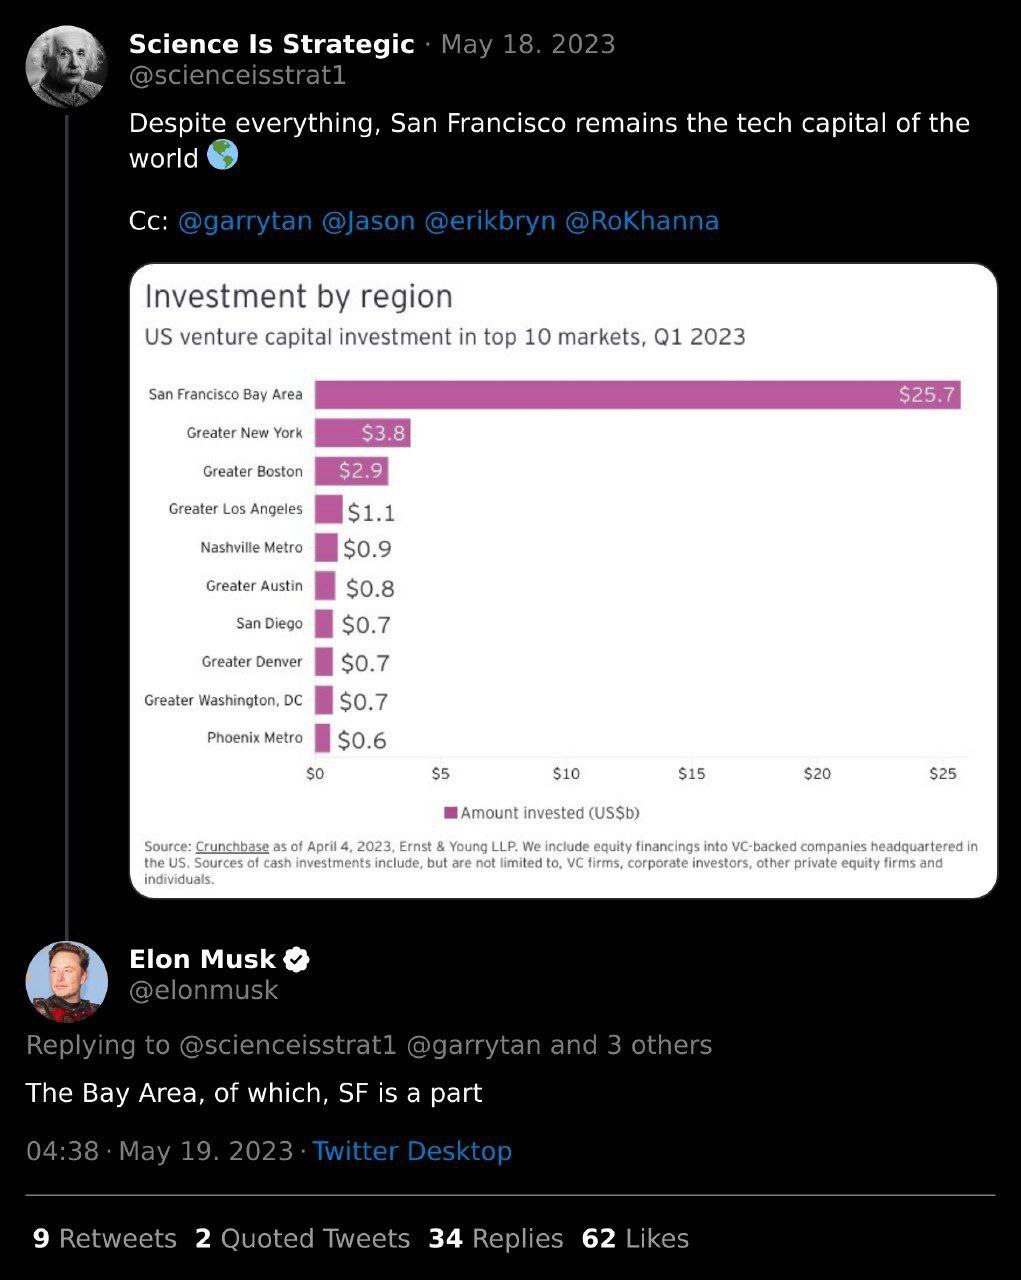
Task: Click the globe emoji in the tweet
Action: click(222, 156)
